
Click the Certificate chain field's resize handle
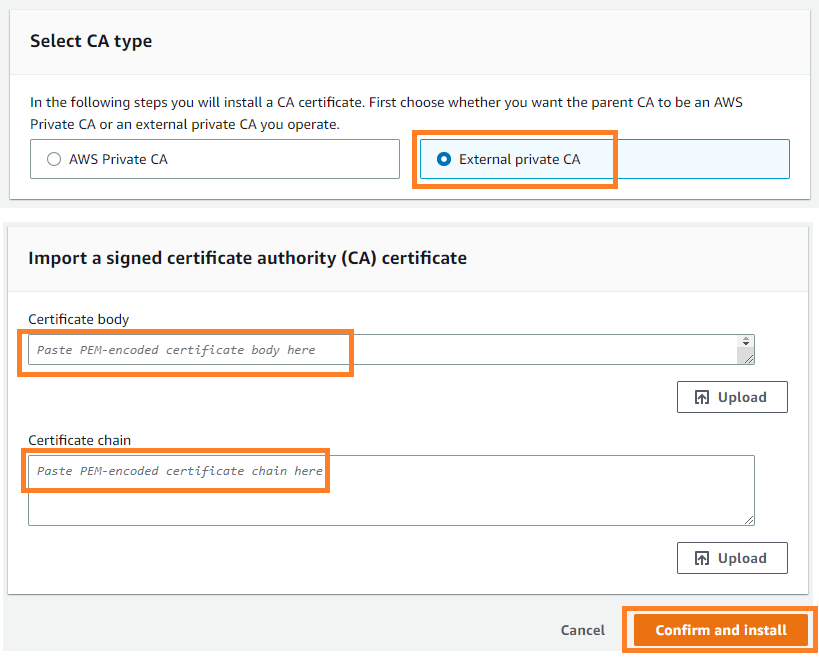[748, 520]
